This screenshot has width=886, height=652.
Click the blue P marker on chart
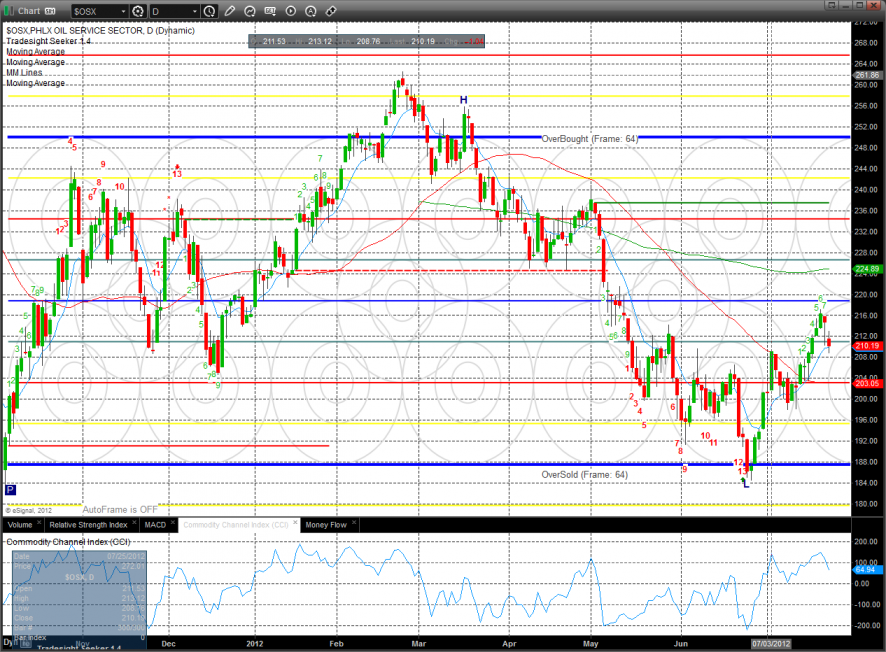pyautogui.click(x=11, y=490)
